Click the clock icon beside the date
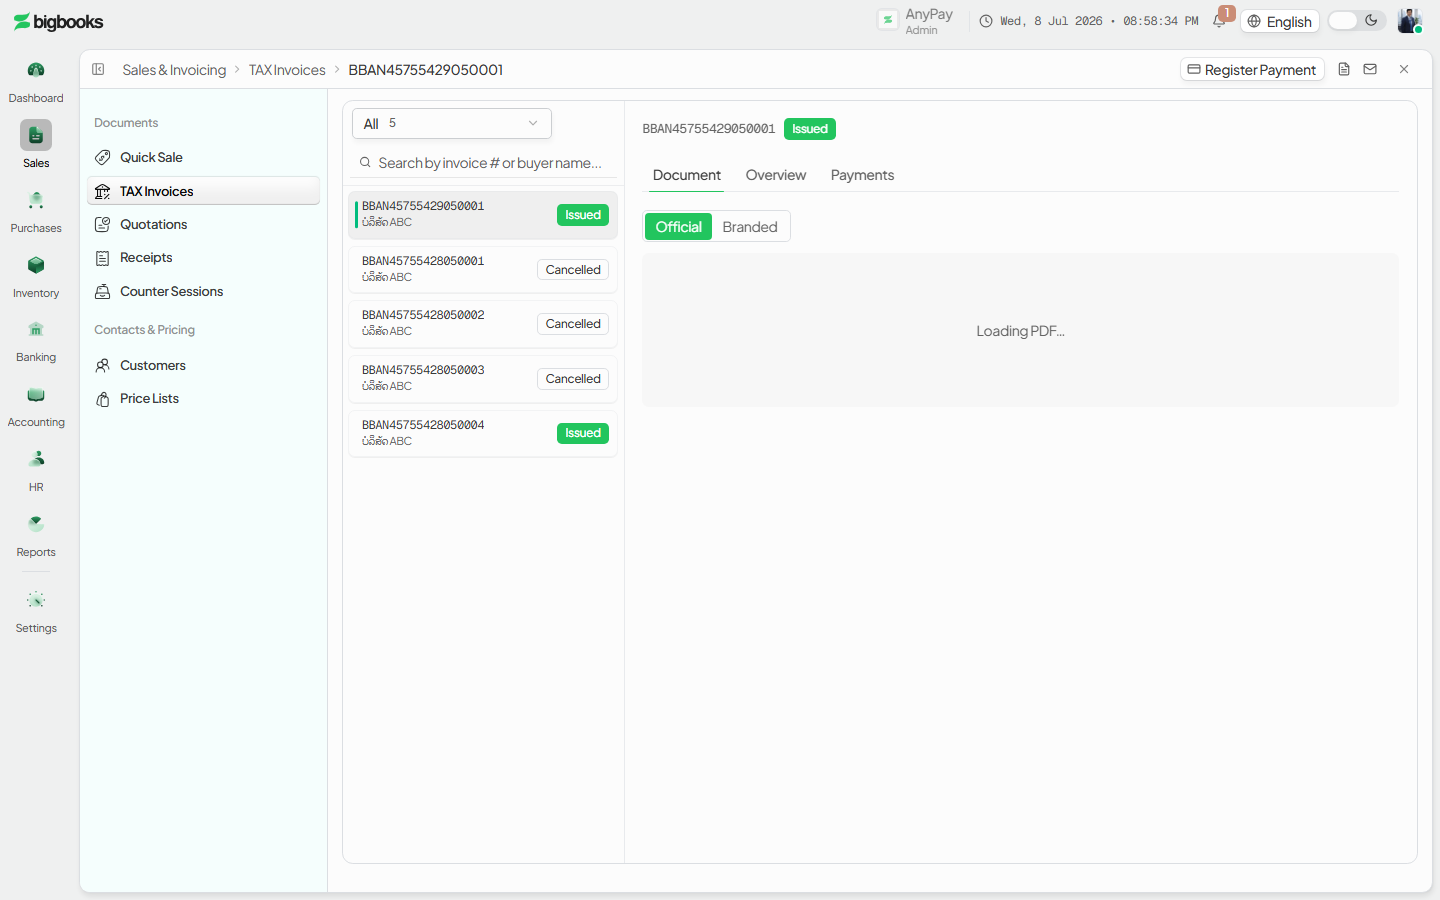 coord(986,21)
